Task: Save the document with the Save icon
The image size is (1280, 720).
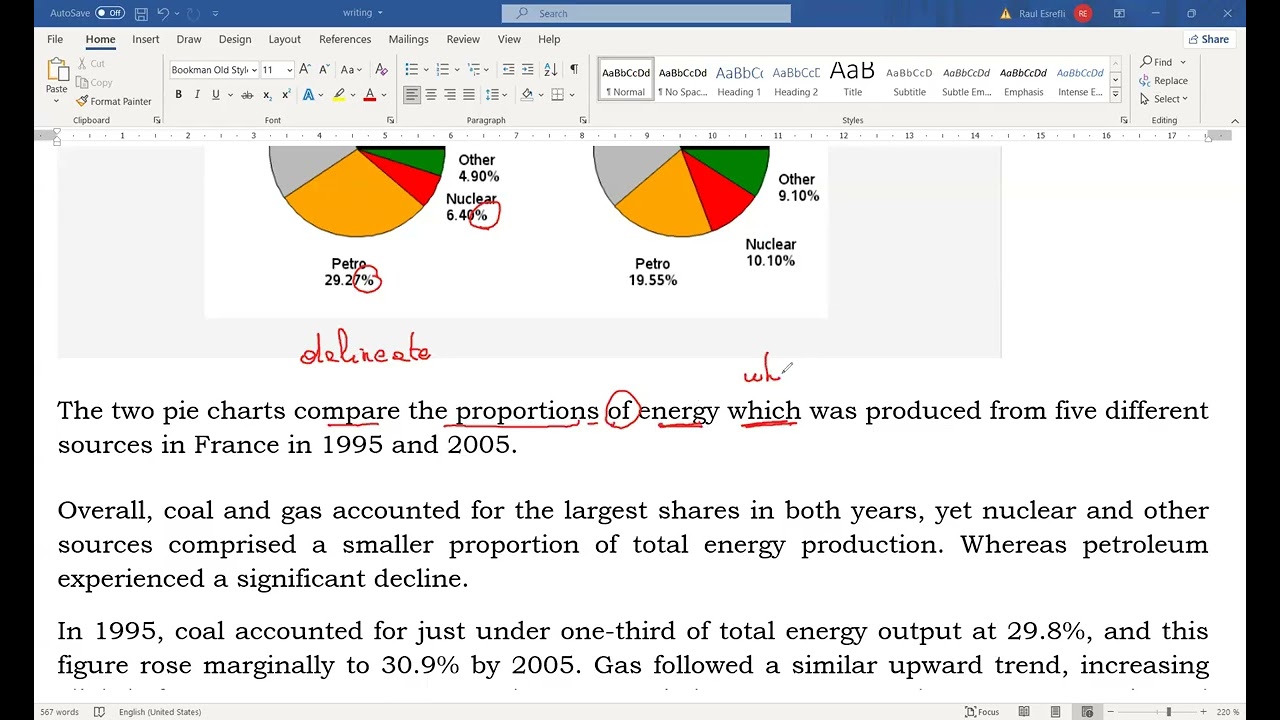Action: click(141, 13)
